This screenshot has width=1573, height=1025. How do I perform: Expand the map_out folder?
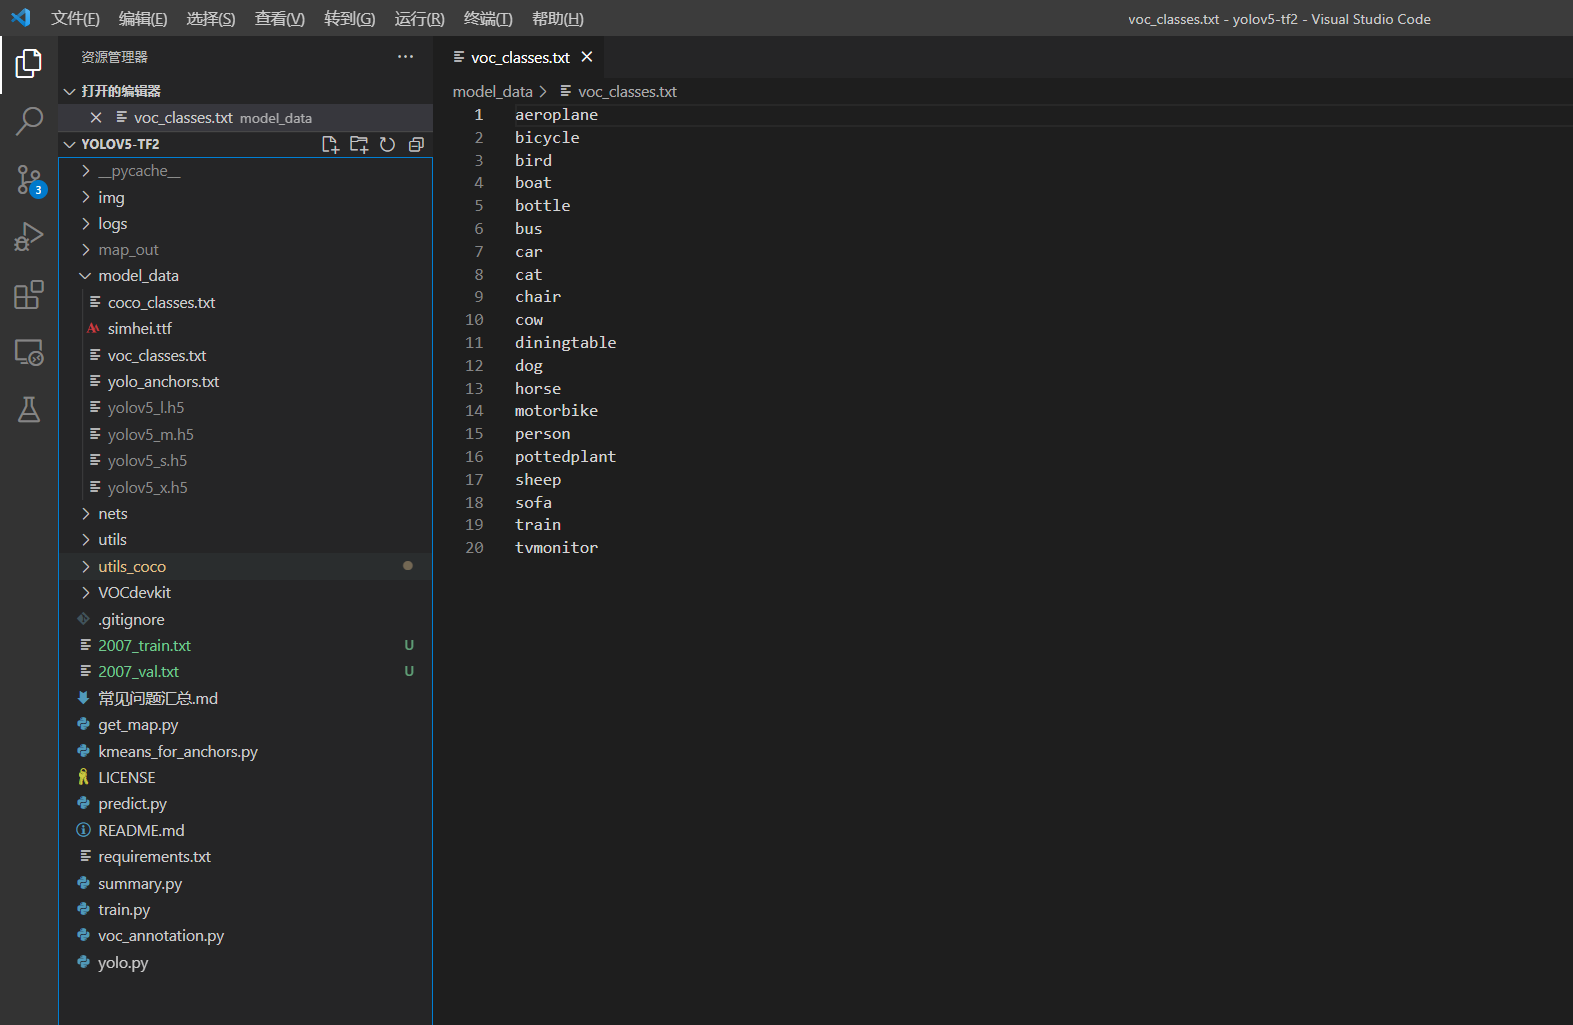pos(85,249)
